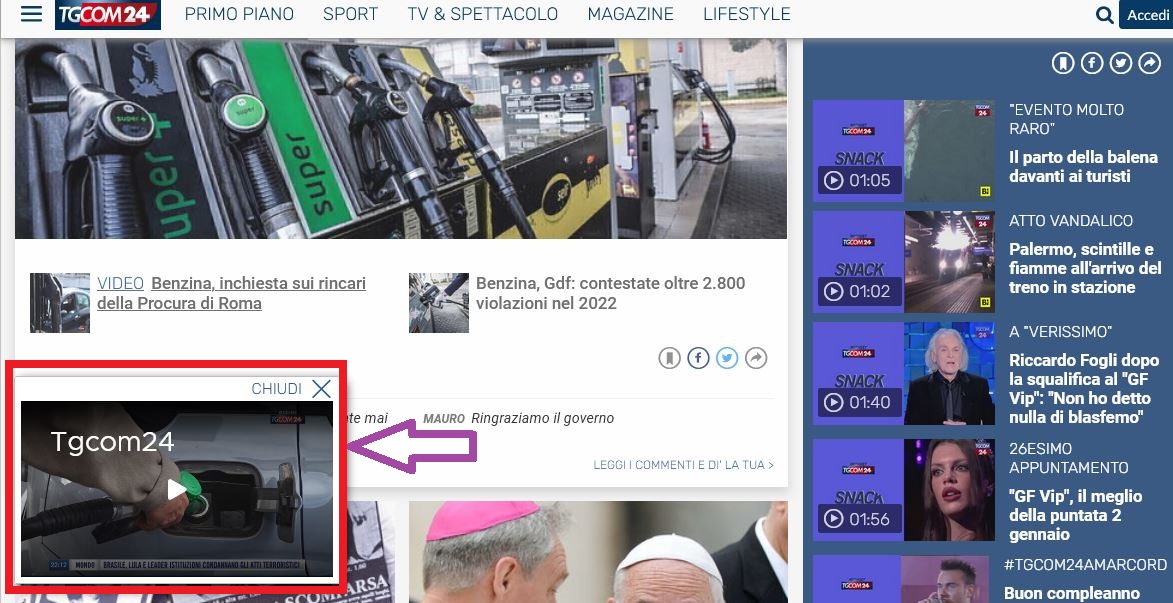The height and width of the screenshot is (603, 1173).
Task: Click the TGCOM24 logo
Action: point(108,14)
